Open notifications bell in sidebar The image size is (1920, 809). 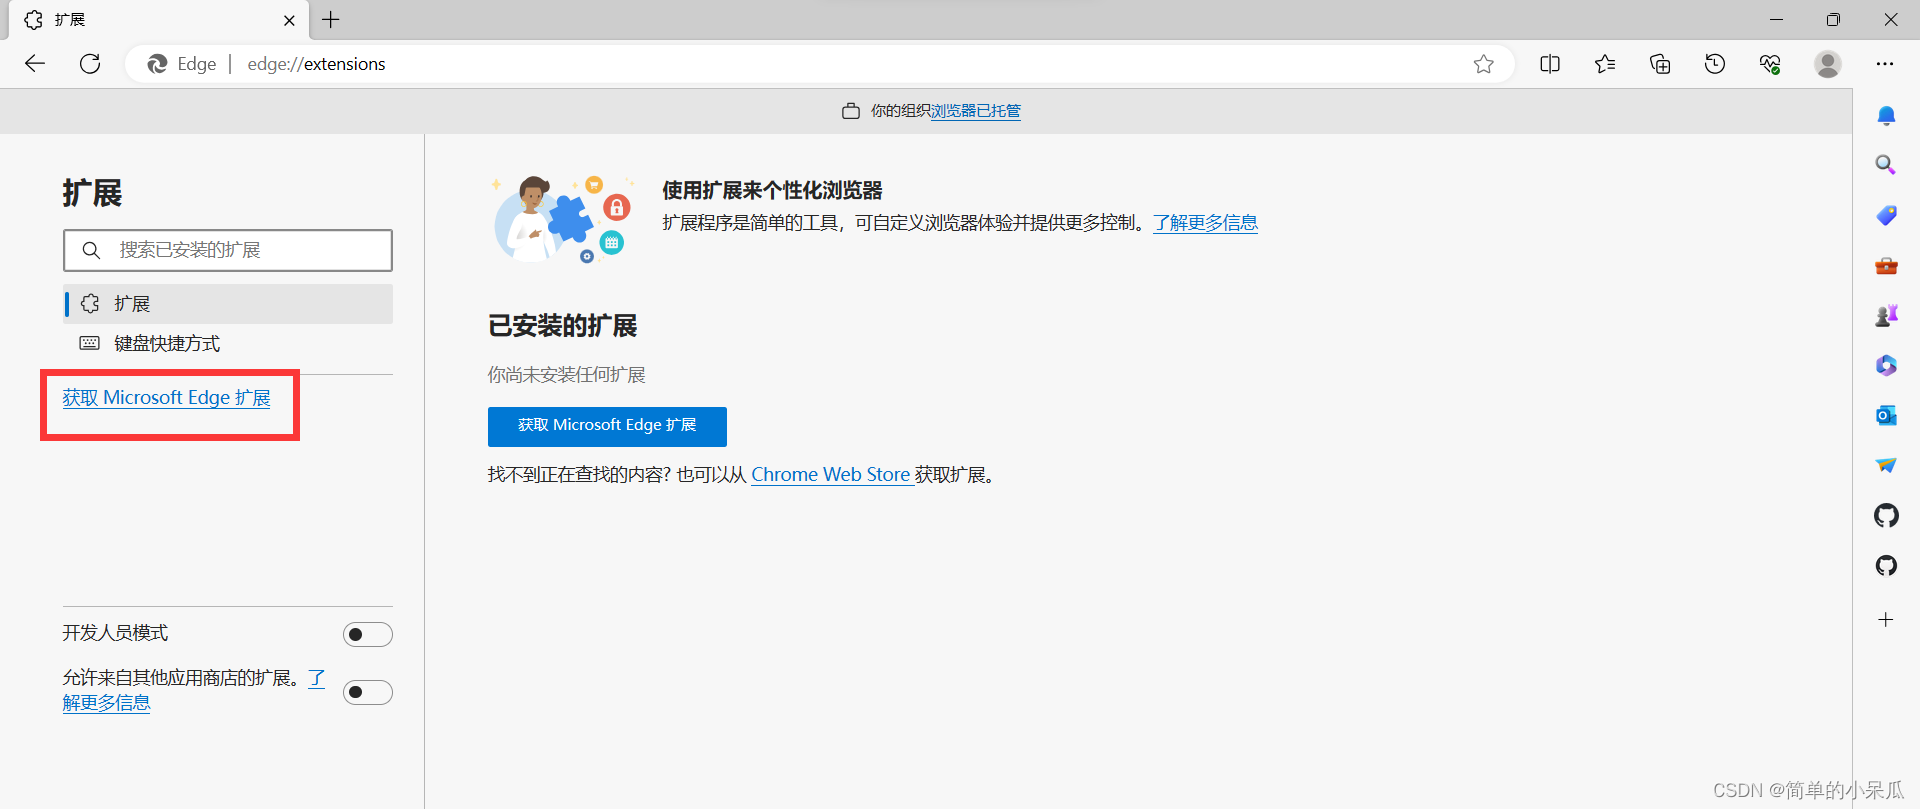(1886, 115)
